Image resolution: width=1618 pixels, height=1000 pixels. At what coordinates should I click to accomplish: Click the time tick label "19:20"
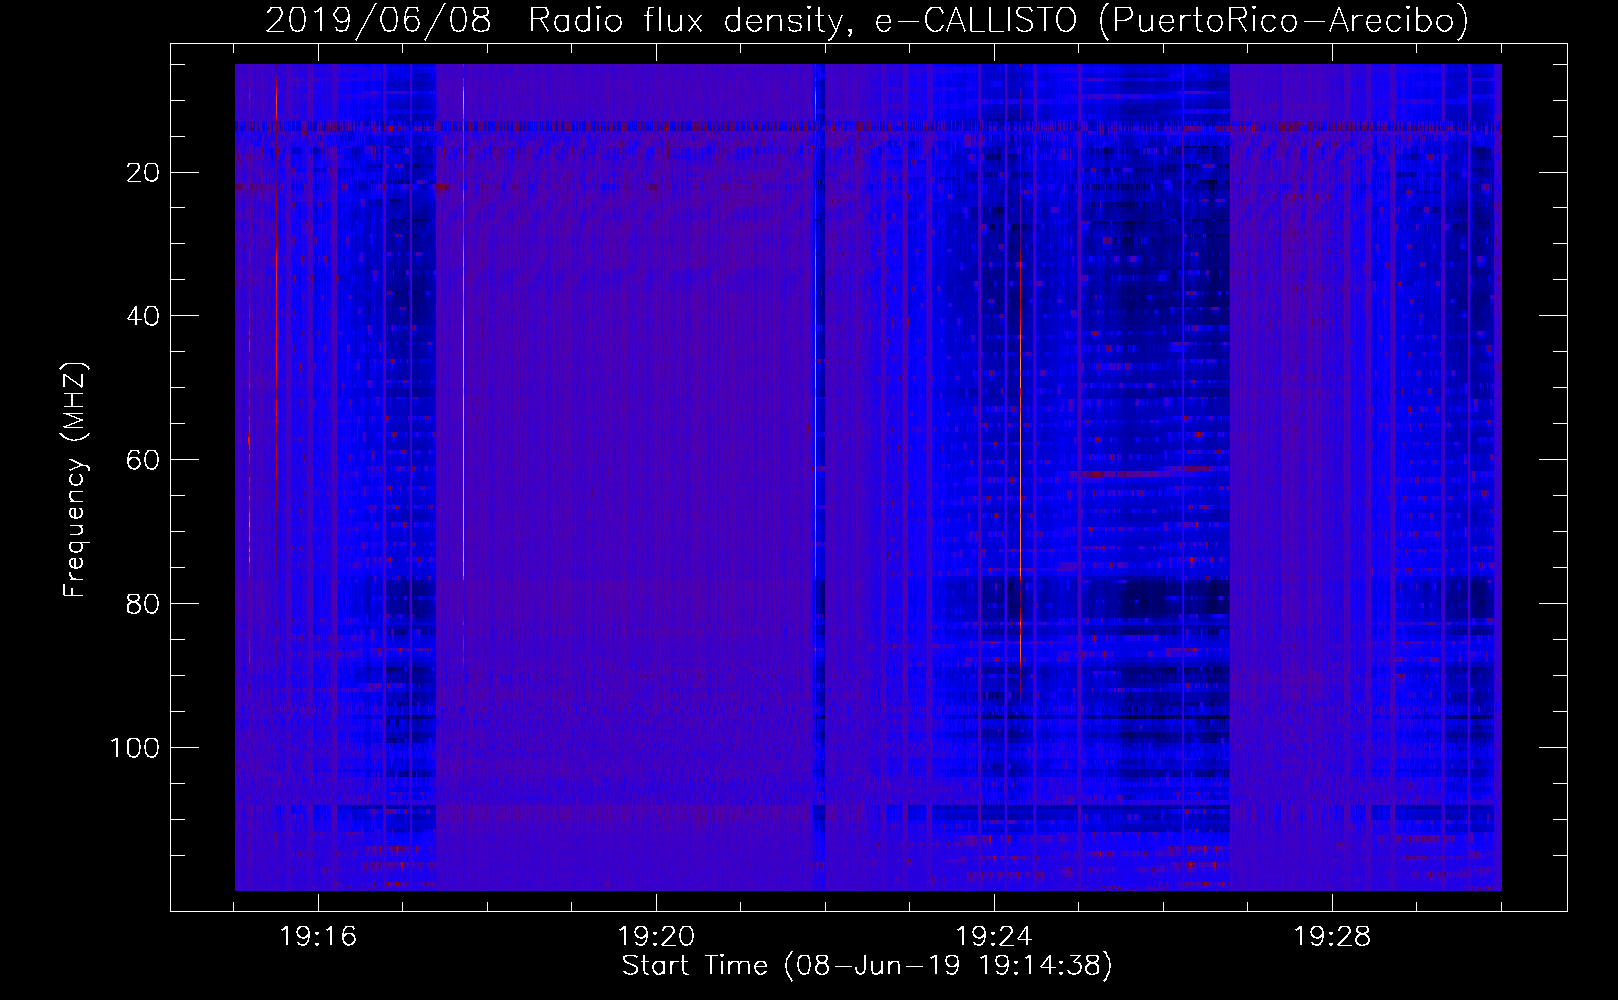(656, 937)
